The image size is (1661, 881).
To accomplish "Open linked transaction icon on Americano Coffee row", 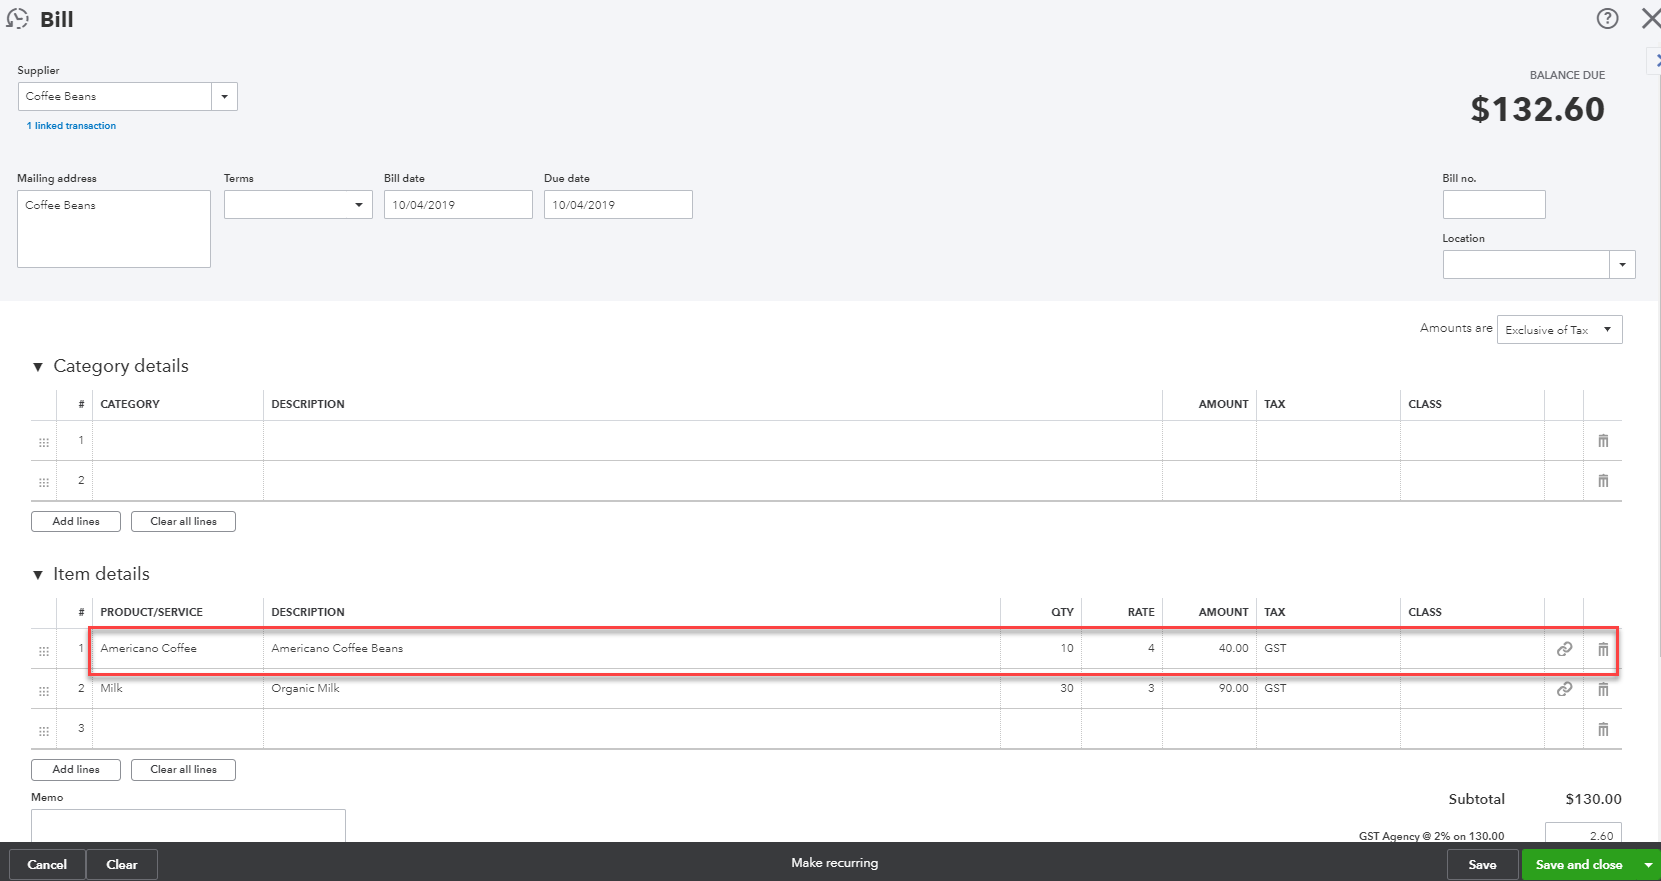I will [x=1564, y=649].
